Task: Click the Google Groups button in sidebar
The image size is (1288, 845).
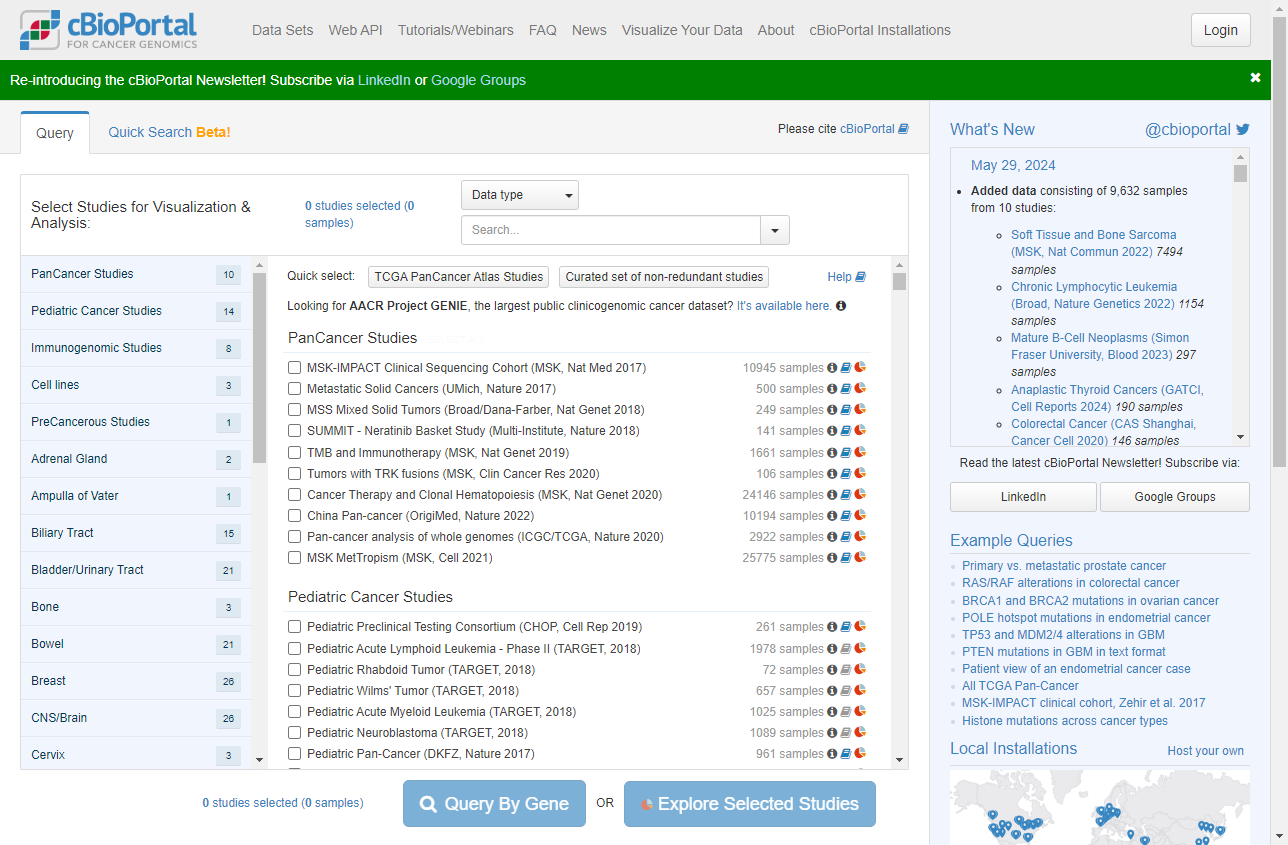Action: pyautogui.click(x=1175, y=497)
